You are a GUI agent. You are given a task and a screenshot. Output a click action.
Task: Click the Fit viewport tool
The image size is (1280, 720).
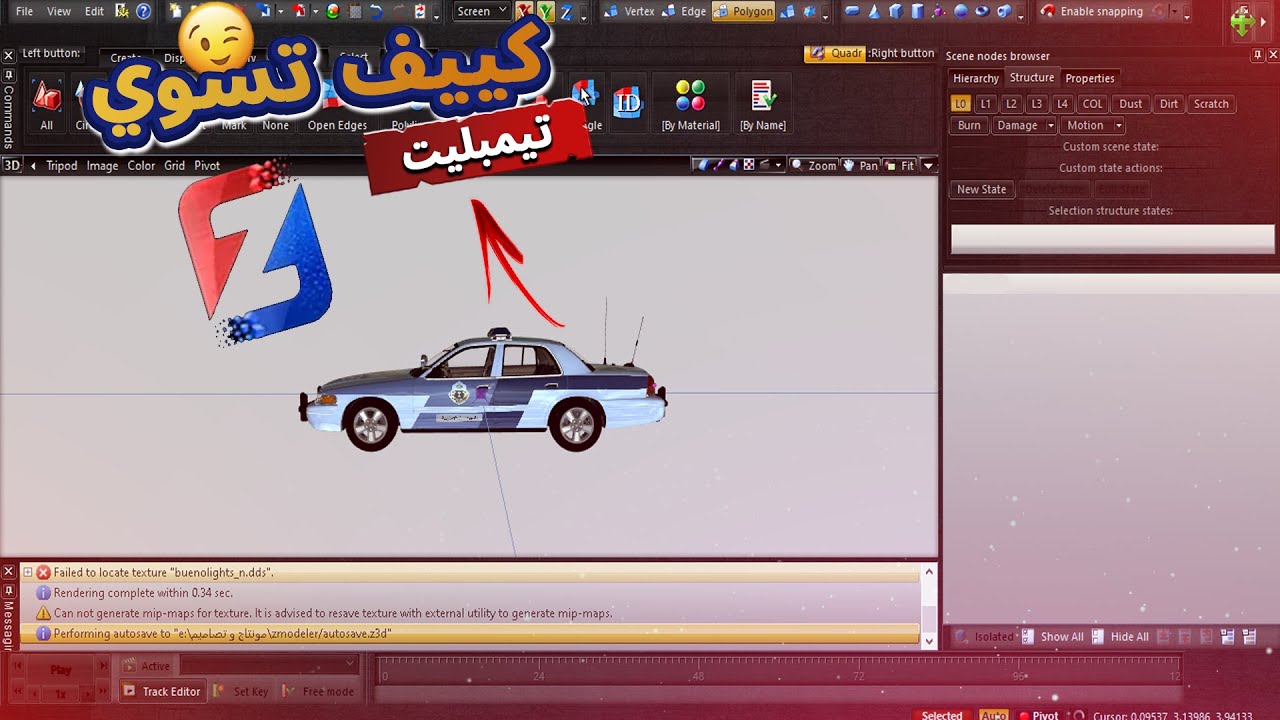pyautogui.click(x=900, y=165)
